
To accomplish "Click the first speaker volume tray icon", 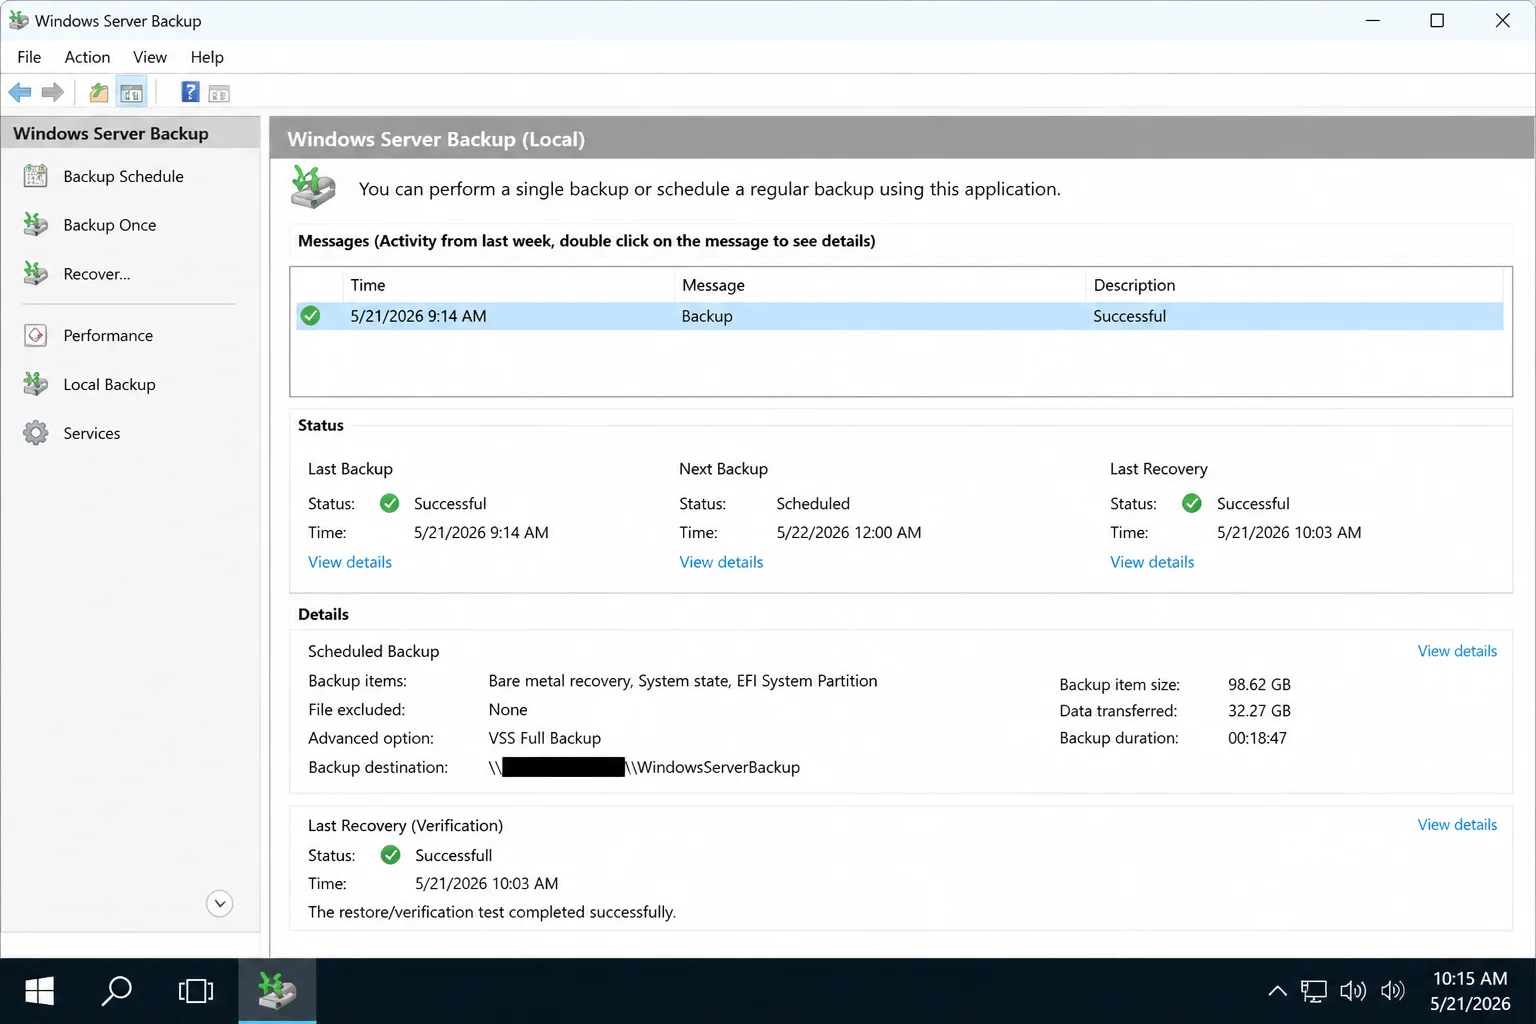I will [x=1353, y=991].
